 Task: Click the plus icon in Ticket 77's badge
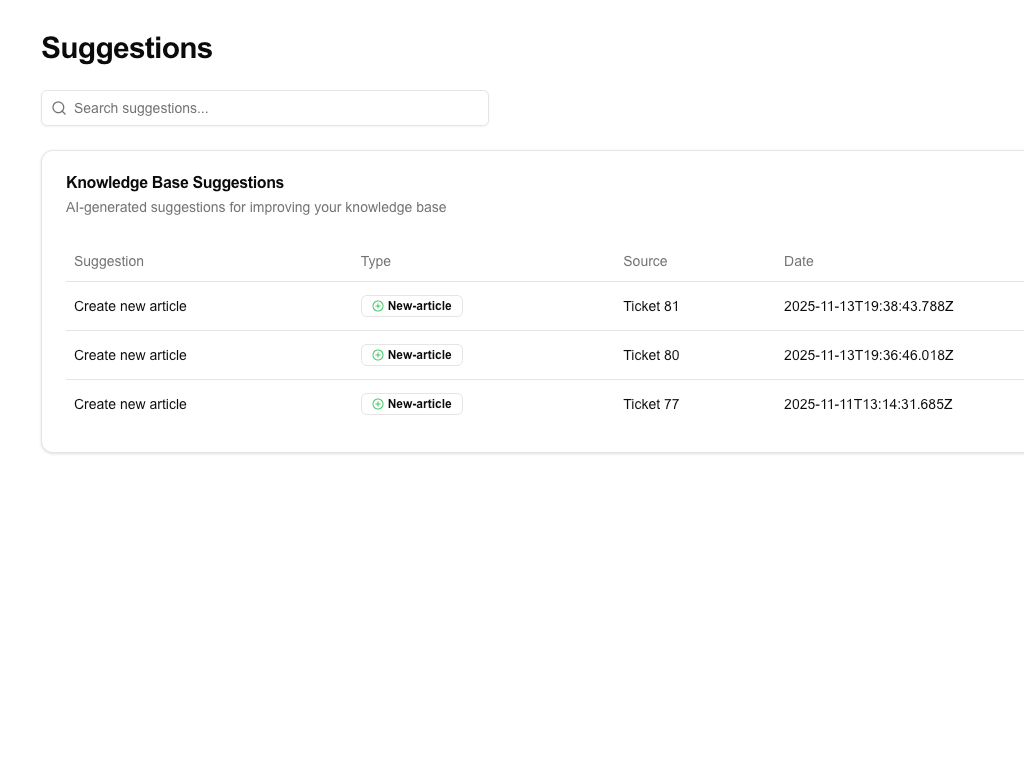(x=377, y=404)
